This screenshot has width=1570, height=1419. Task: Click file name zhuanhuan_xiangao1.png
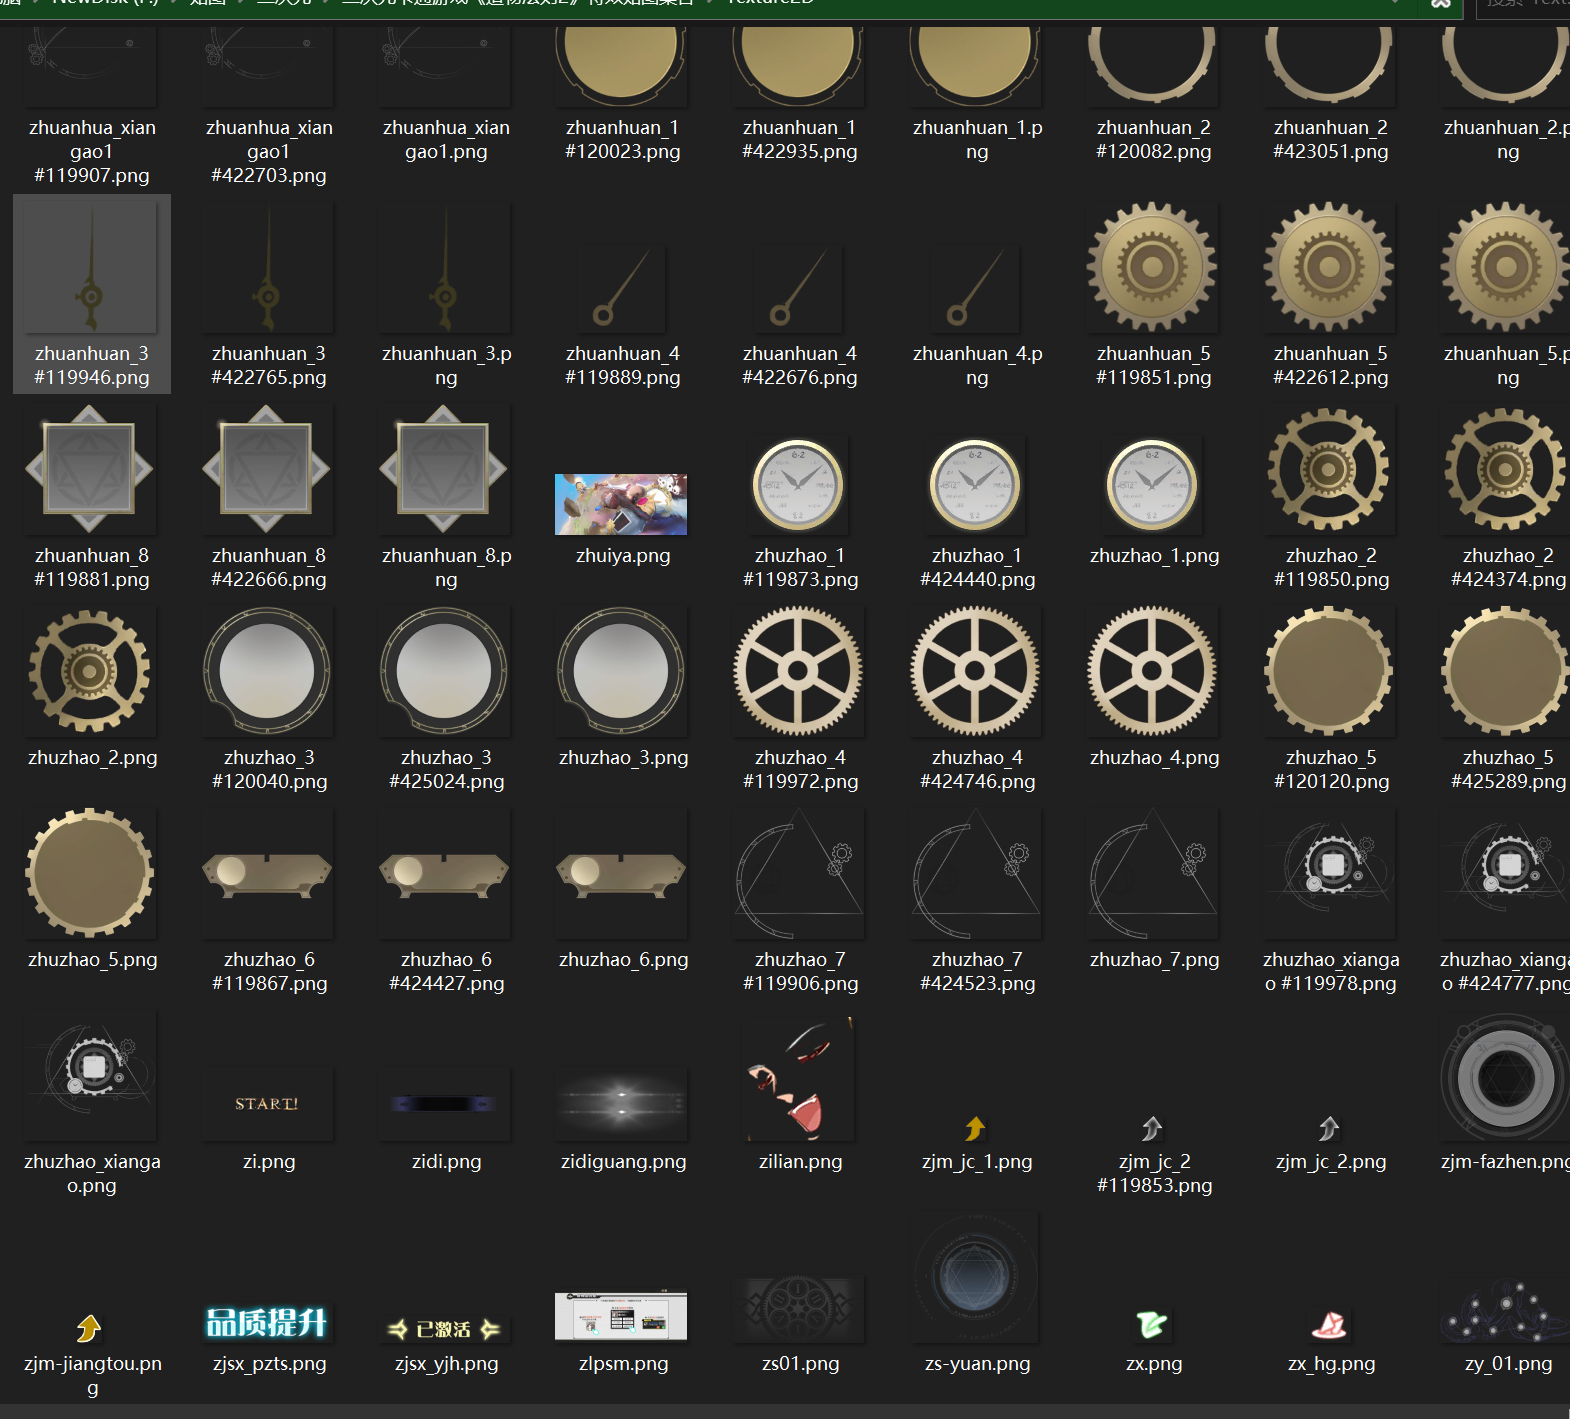coord(446,139)
